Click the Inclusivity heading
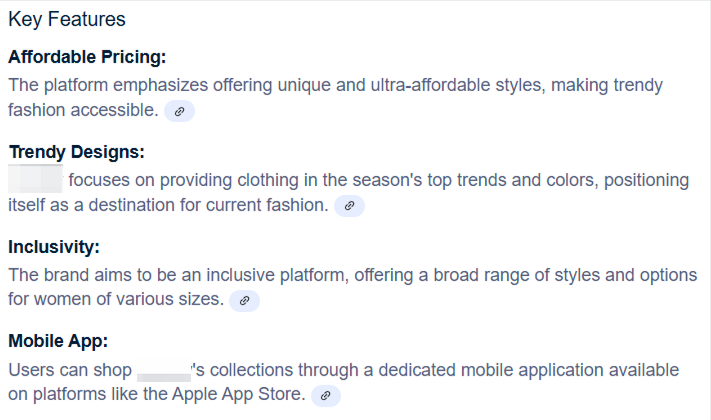 click(x=54, y=246)
